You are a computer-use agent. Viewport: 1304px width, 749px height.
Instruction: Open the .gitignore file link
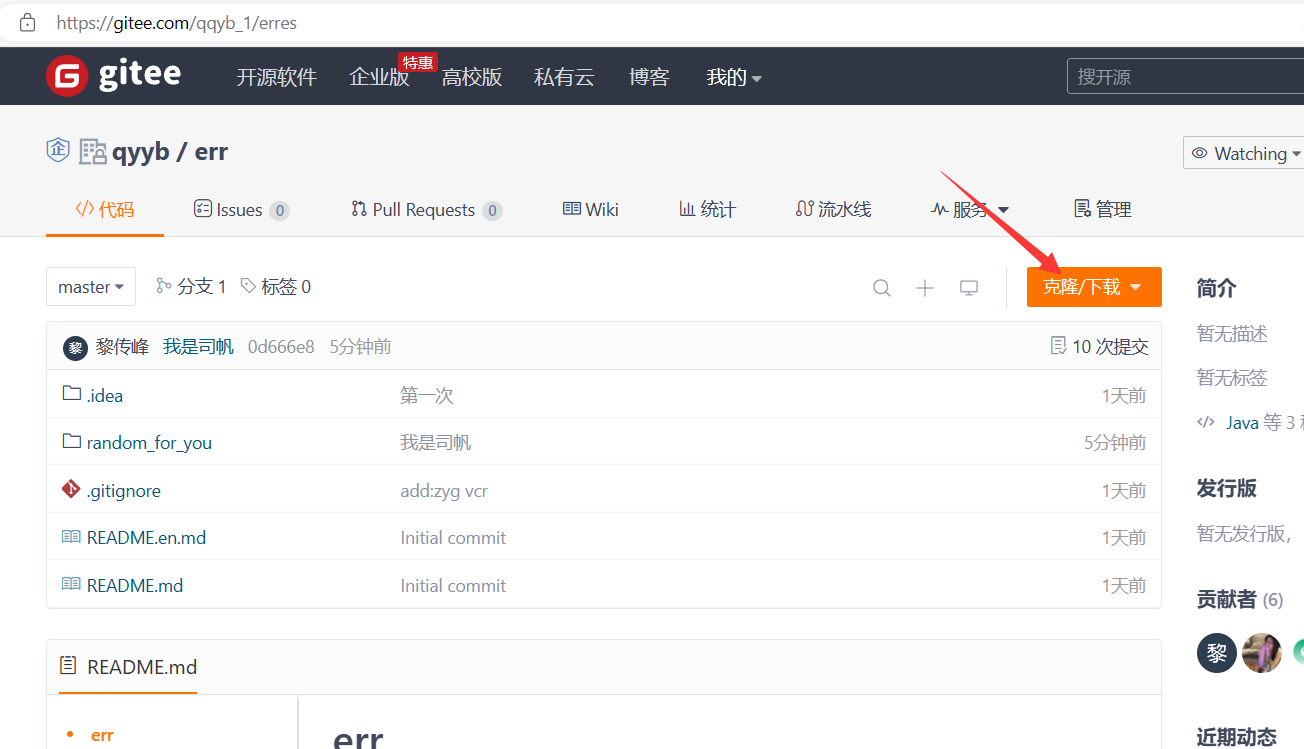tap(124, 490)
